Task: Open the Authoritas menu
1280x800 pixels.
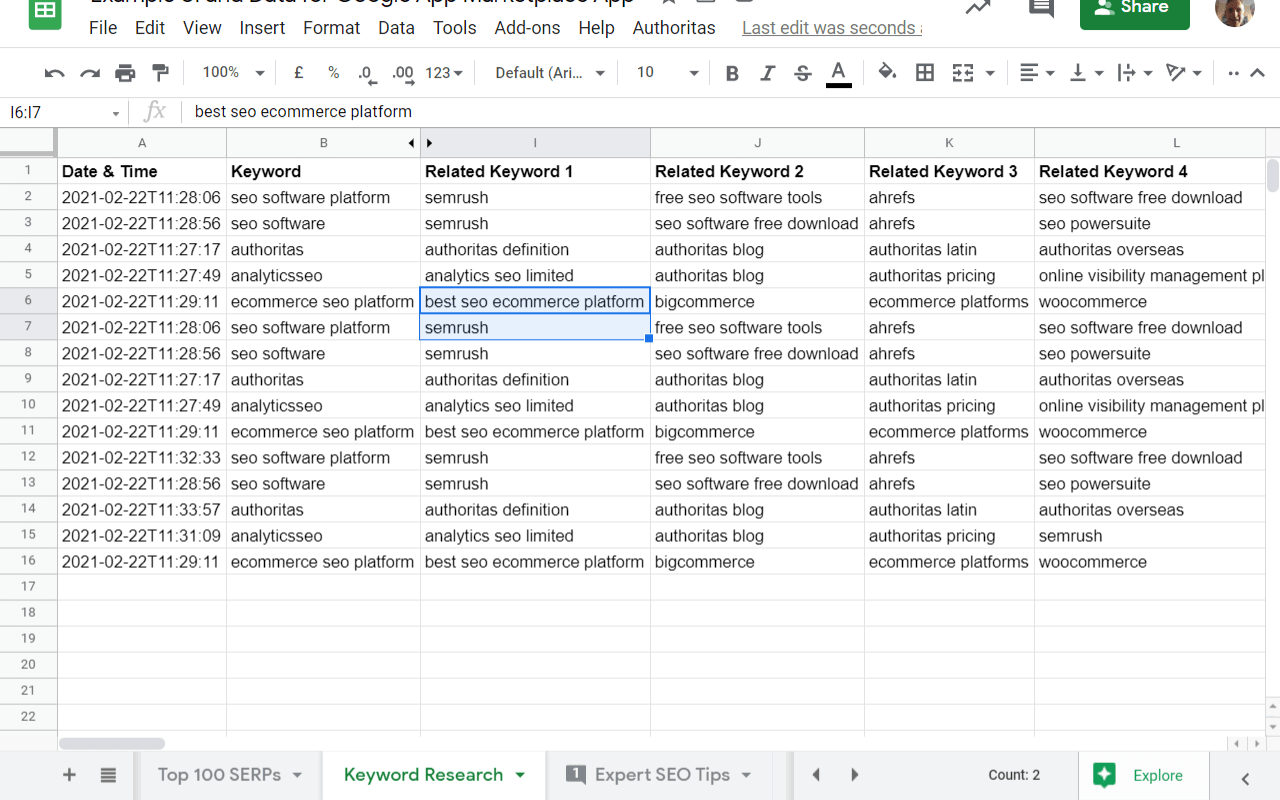Action: [x=674, y=28]
